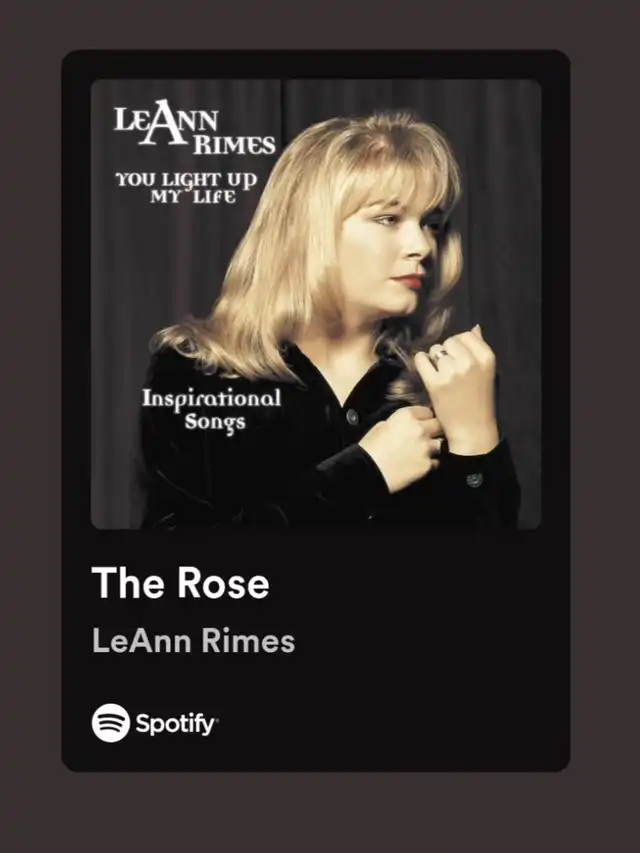Click the lower clenched hand on cover
This screenshot has width=640, height=853.
coord(403,446)
